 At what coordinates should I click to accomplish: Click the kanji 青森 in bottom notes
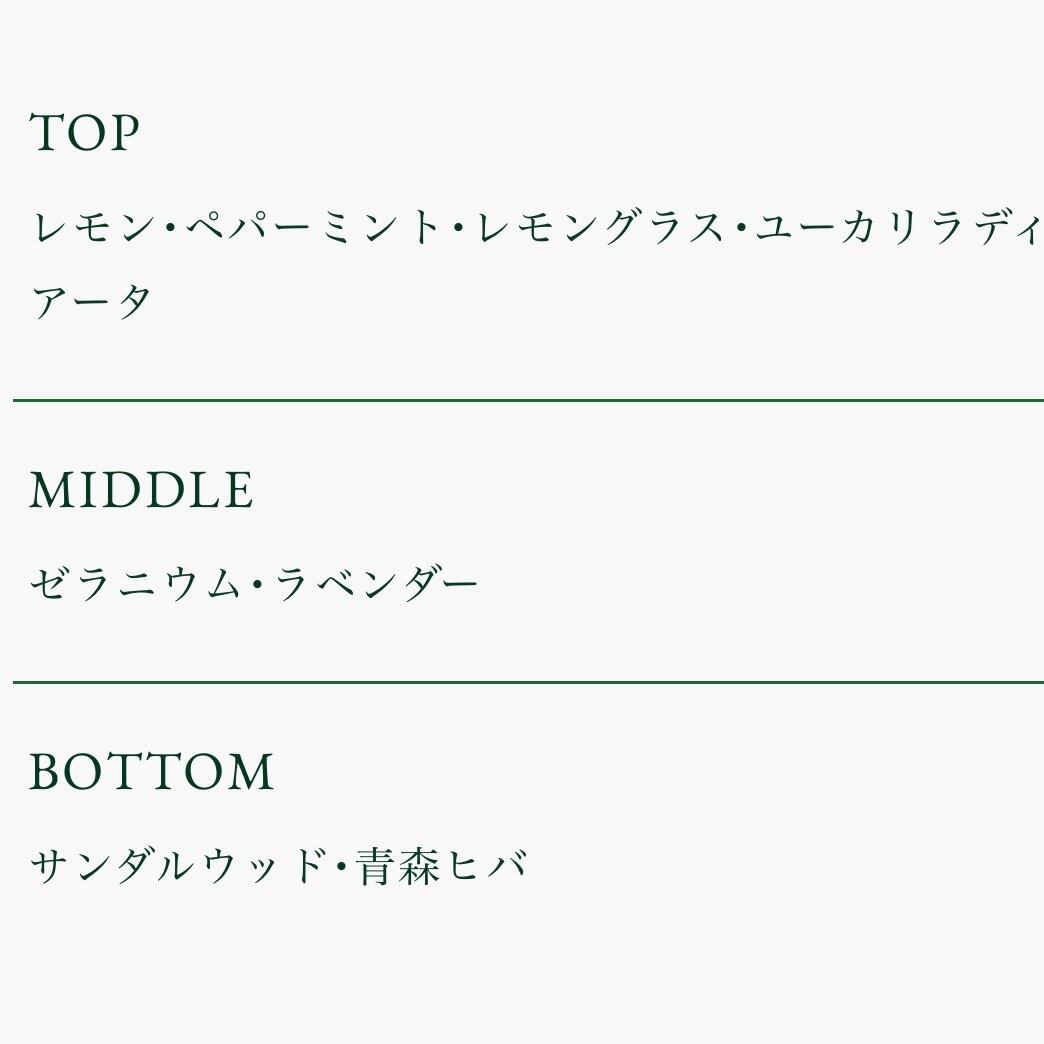tap(398, 866)
